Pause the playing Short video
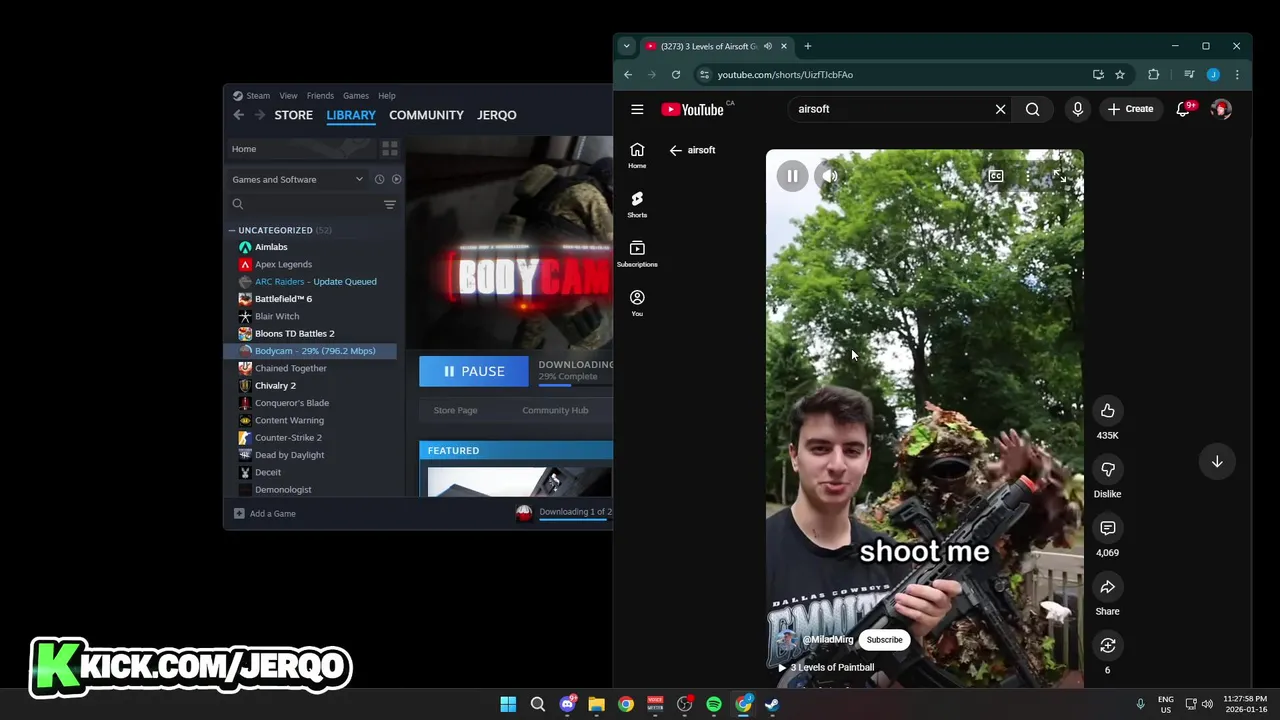1280x720 pixels. tap(792, 176)
